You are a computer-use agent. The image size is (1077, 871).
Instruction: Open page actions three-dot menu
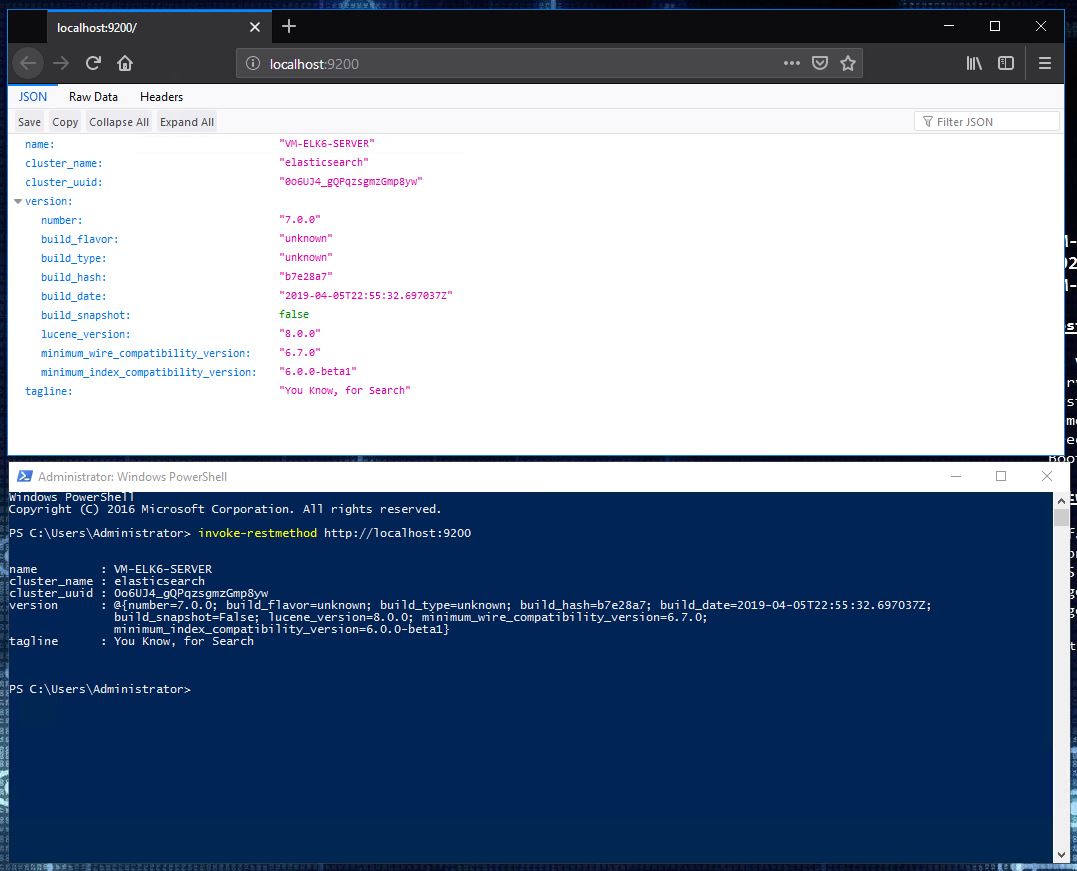(791, 63)
